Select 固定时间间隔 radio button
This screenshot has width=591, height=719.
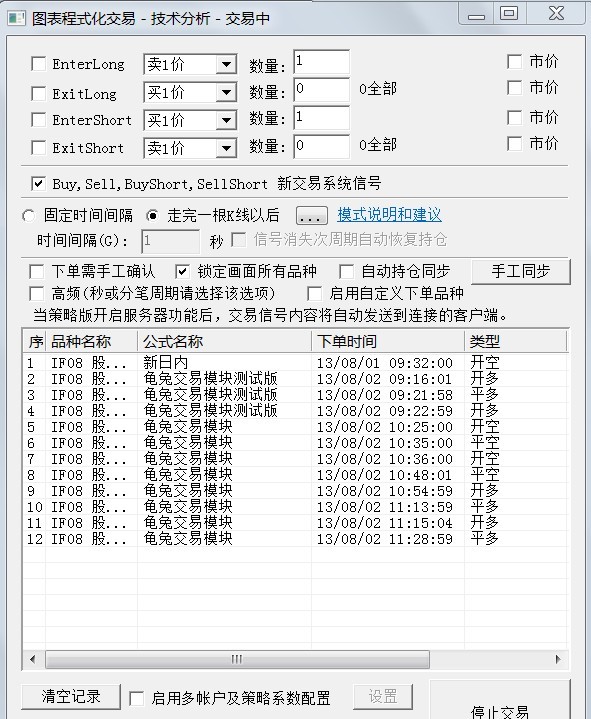(28, 216)
